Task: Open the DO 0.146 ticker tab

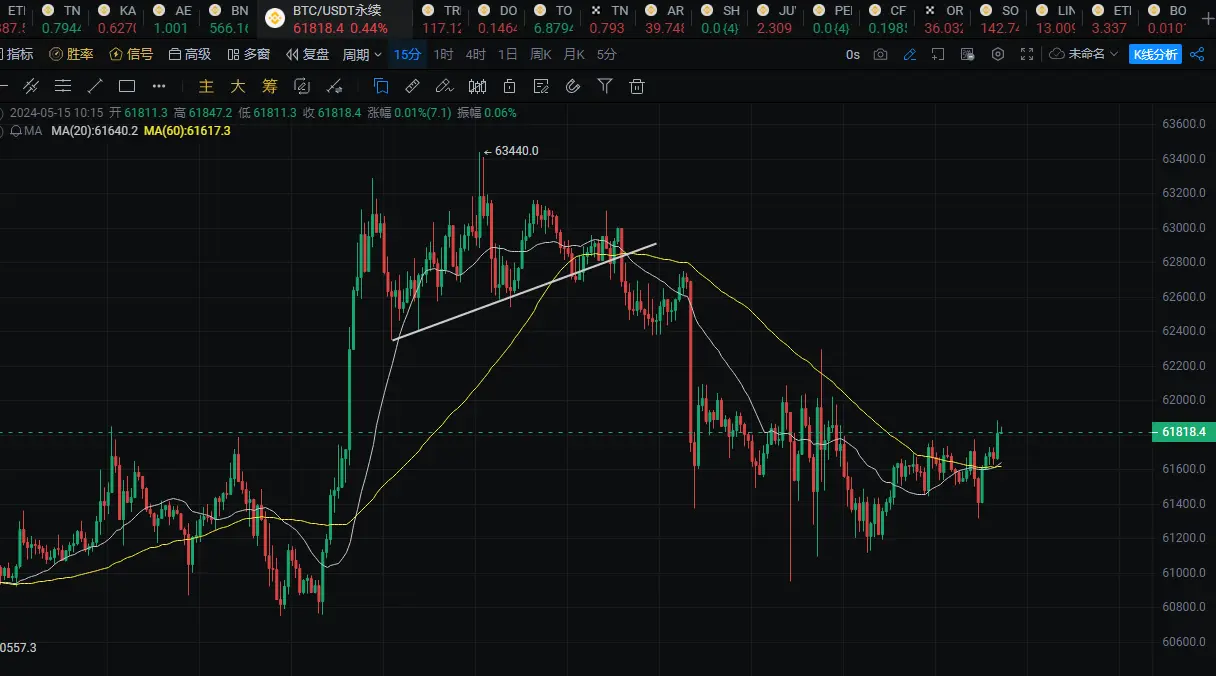Action: (x=499, y=18)
